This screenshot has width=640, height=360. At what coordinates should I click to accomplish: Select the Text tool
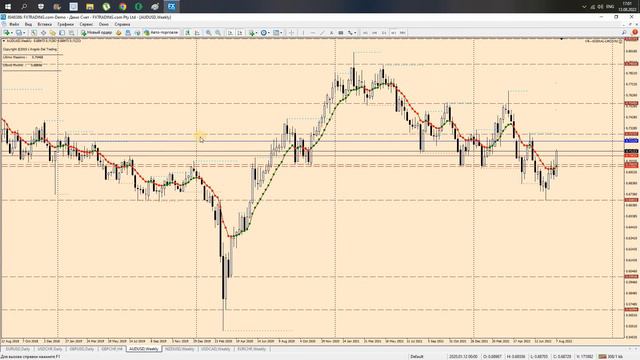pos(331,33)
